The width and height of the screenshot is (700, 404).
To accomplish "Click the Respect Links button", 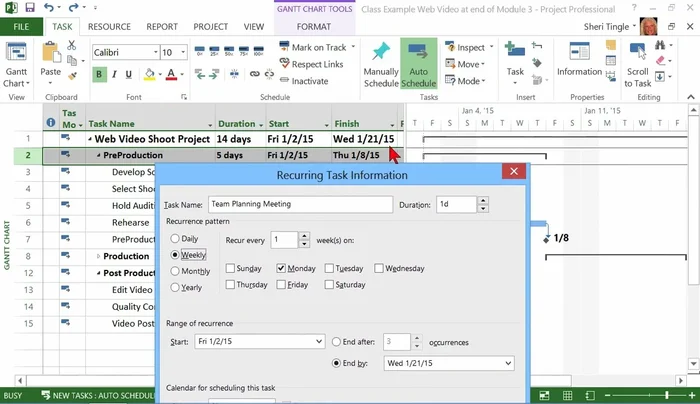I will 310,64.
